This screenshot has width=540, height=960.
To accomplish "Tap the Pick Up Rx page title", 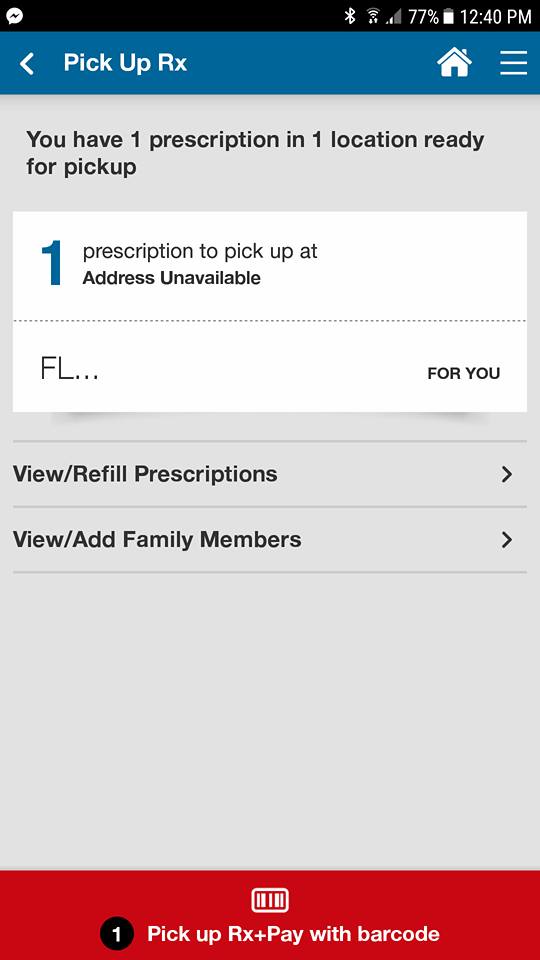I will click(125, 63).
